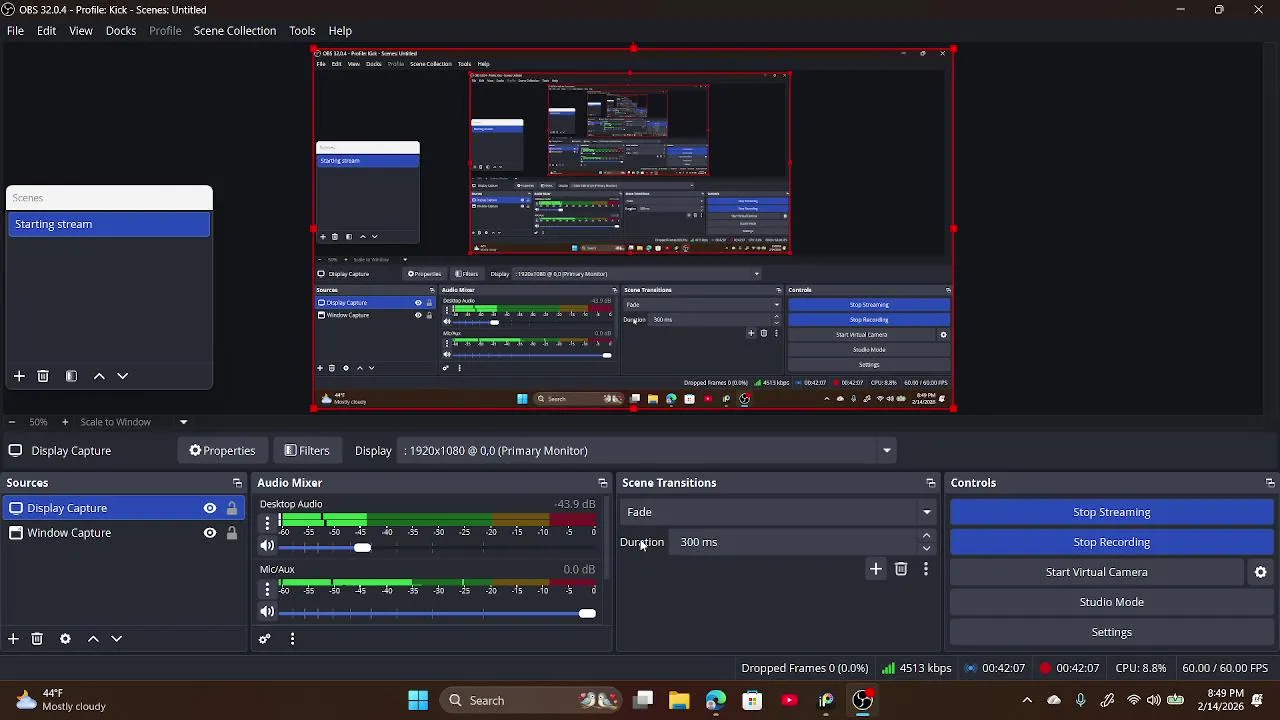The height and width of the screenshot is (720, 1280).
Task: Decrease transition duration with down arrow
Action: pyautogui.click(x=926, y=548)
